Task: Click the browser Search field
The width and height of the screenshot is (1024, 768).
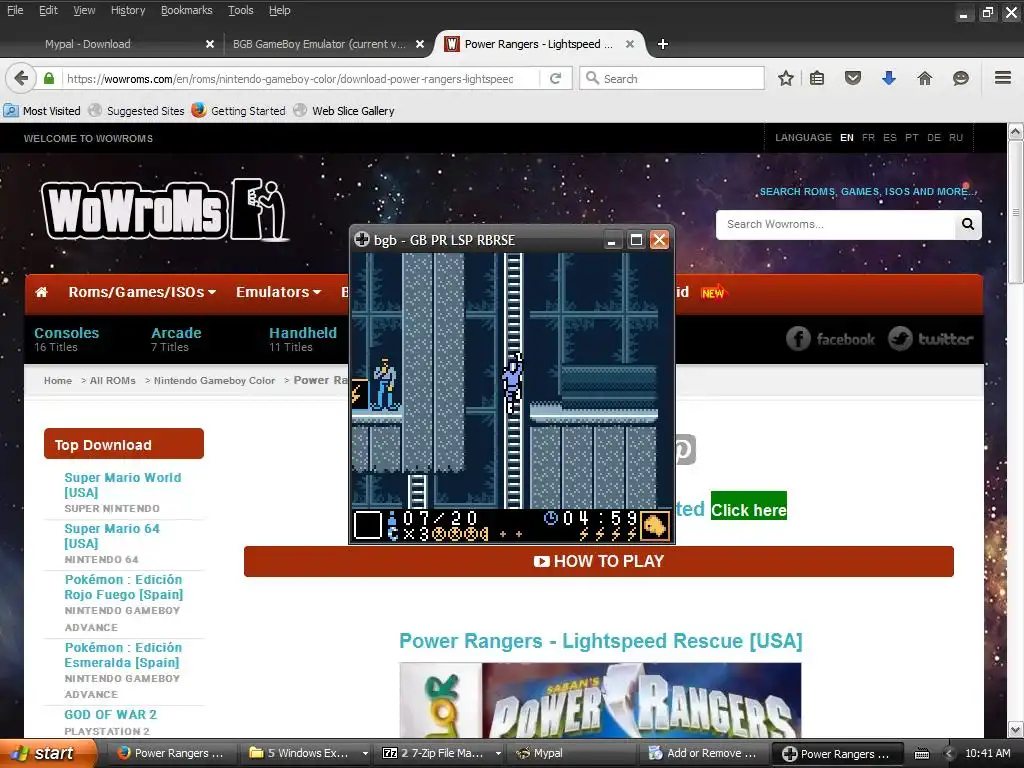Action: pyautogui.click(x=673, y=78)
